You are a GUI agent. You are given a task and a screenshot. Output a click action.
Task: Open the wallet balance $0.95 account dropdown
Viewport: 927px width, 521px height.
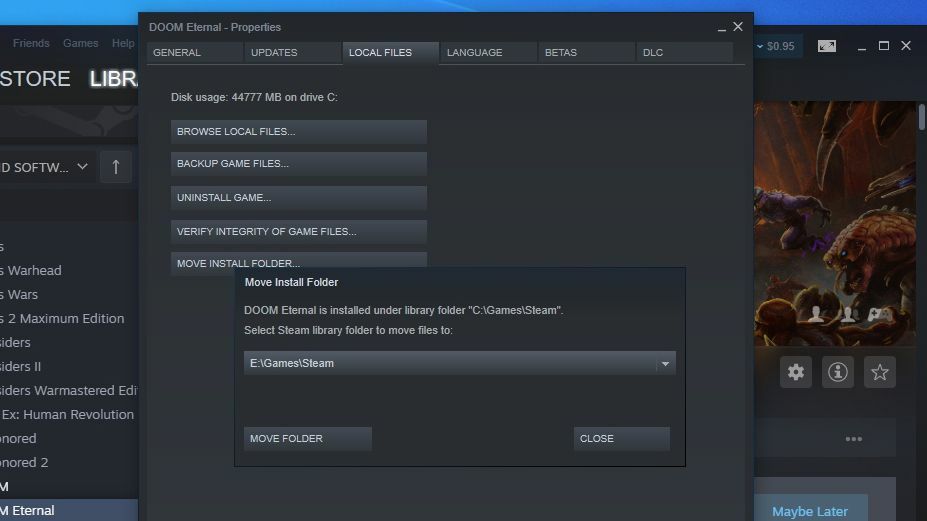point(776,46)
